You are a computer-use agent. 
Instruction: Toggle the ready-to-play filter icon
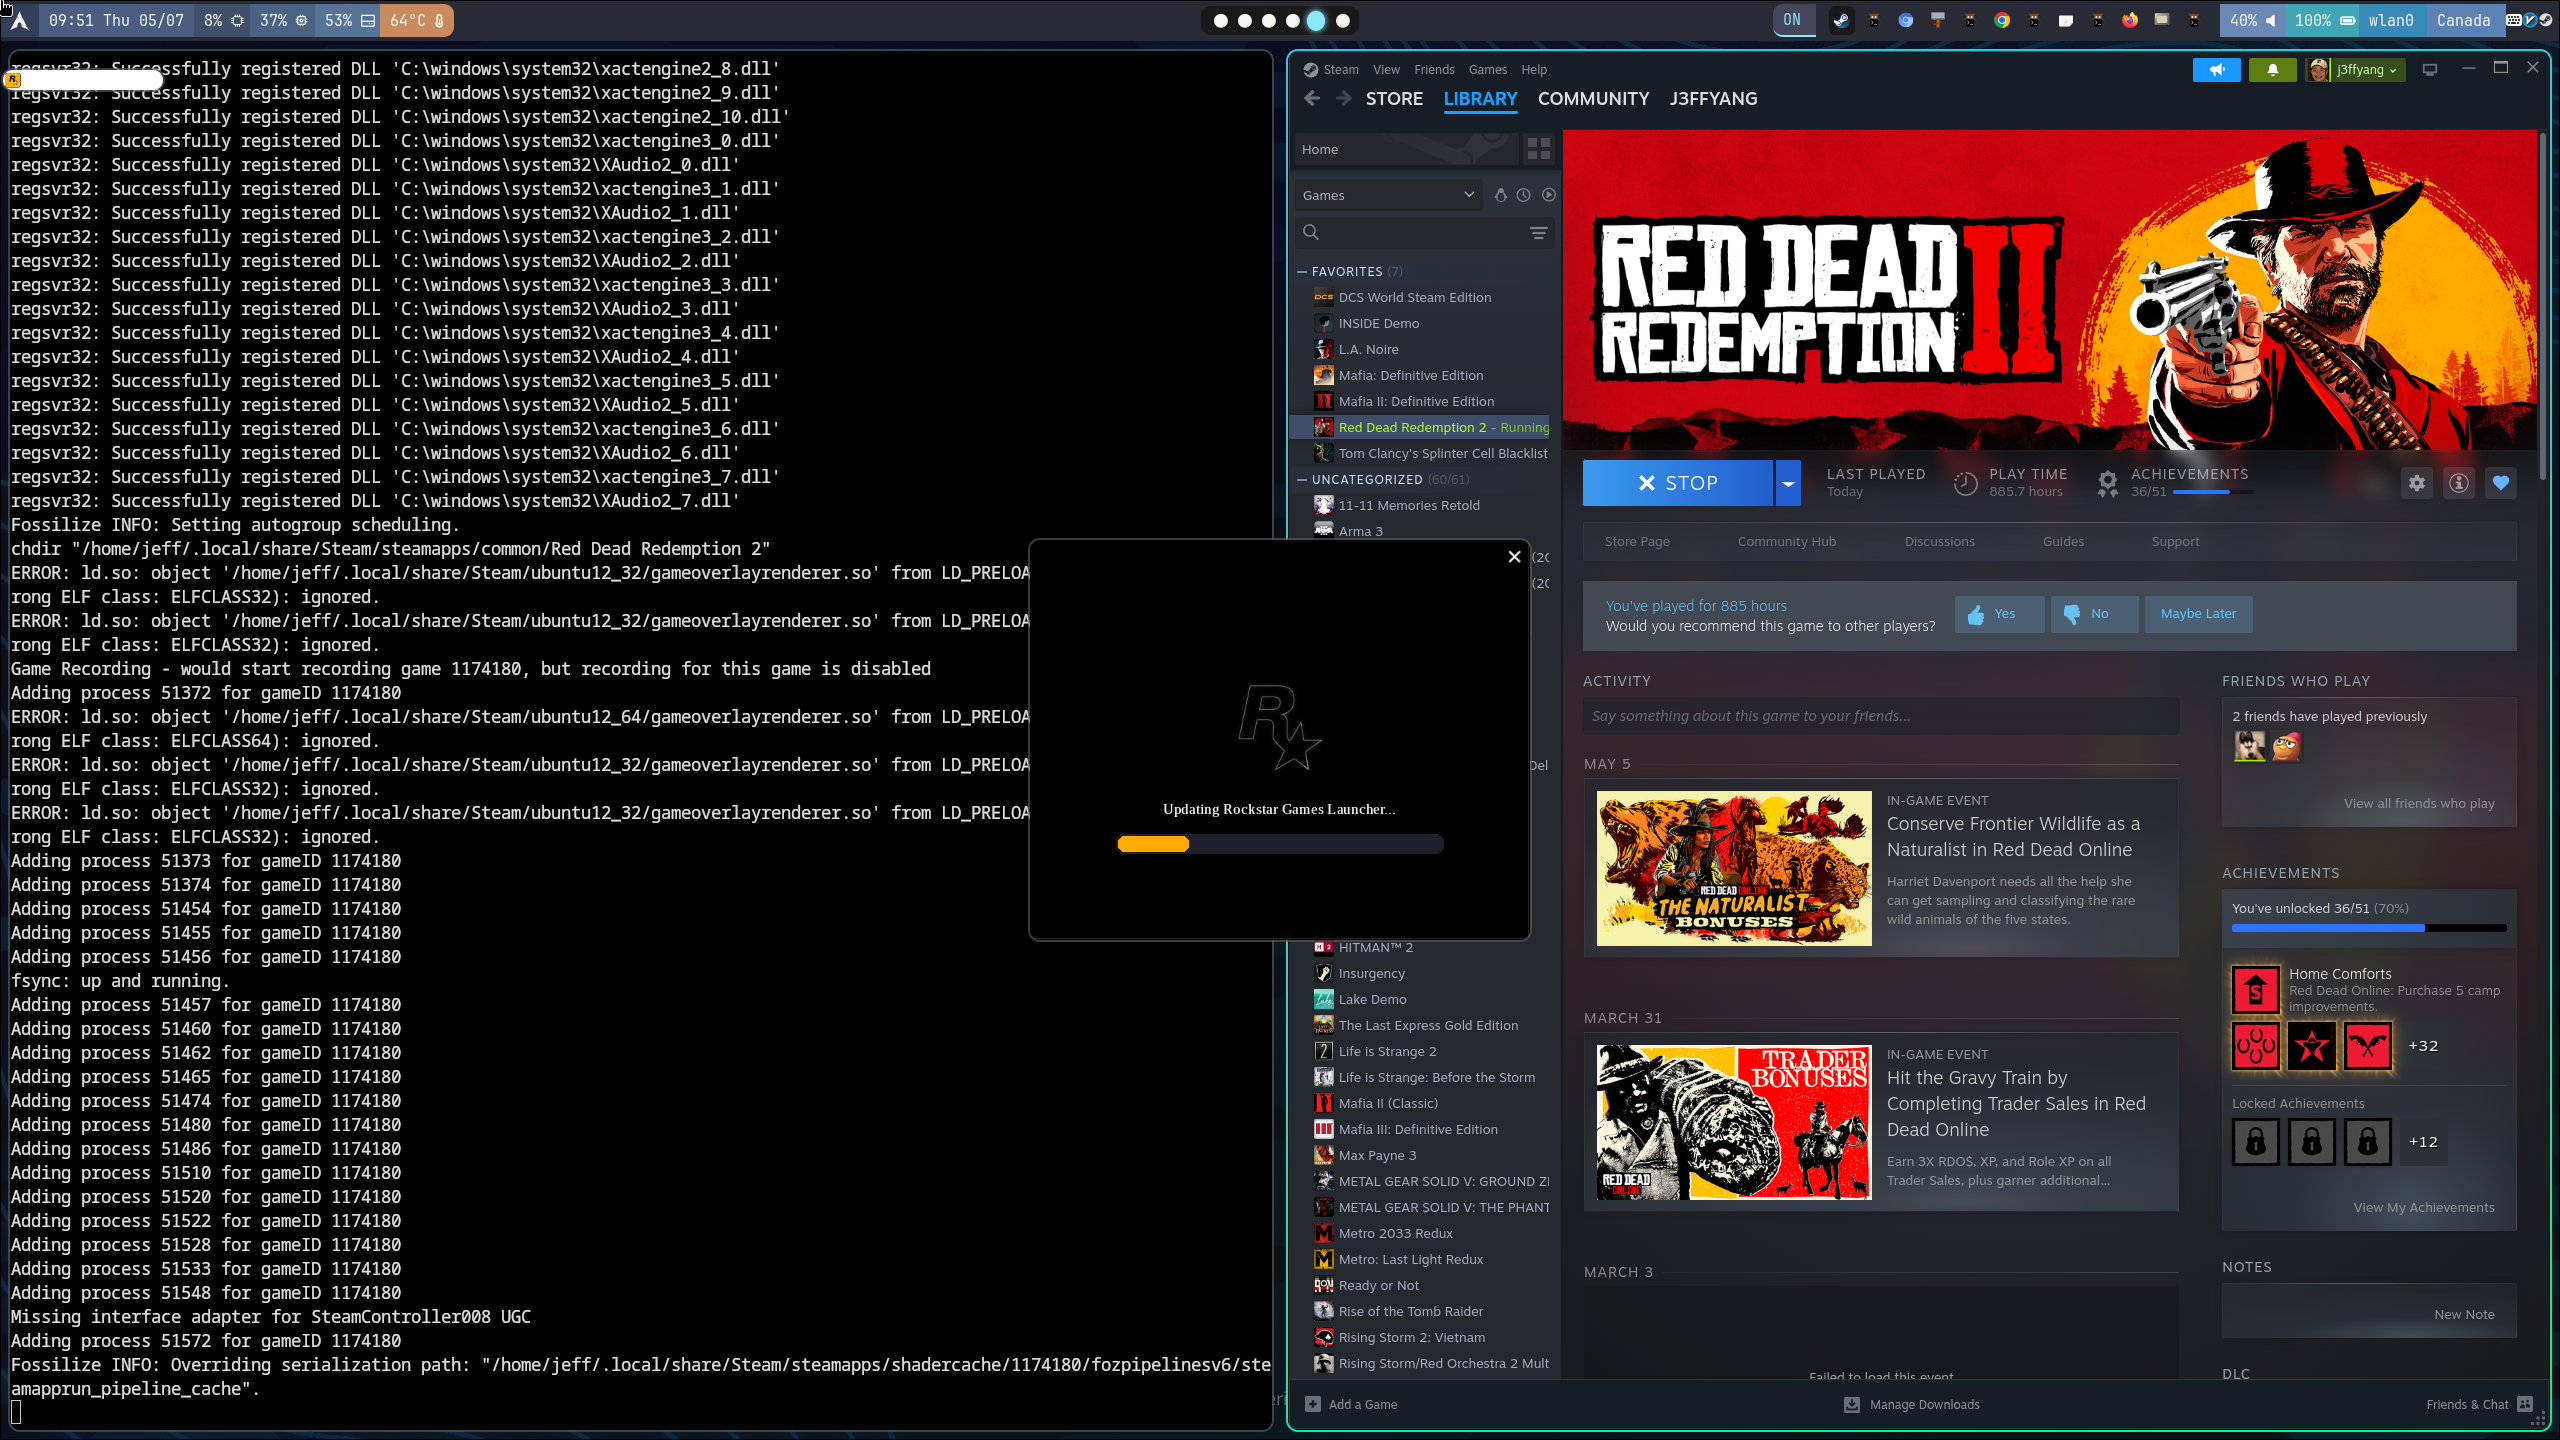[x=1548, y=195]
